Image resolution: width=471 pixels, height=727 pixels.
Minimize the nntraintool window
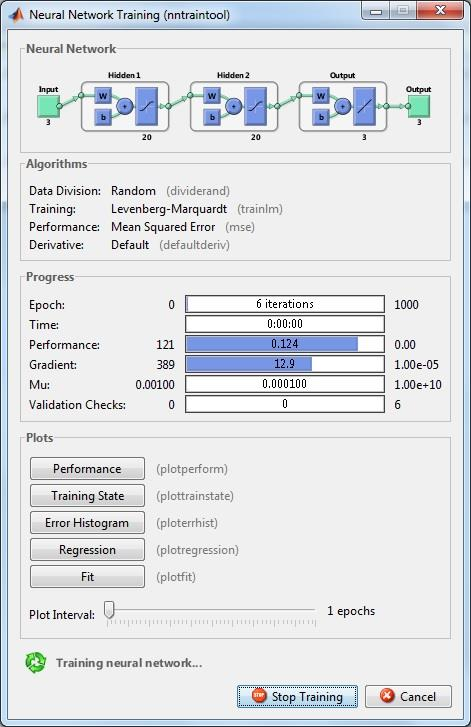pos(376,11)
